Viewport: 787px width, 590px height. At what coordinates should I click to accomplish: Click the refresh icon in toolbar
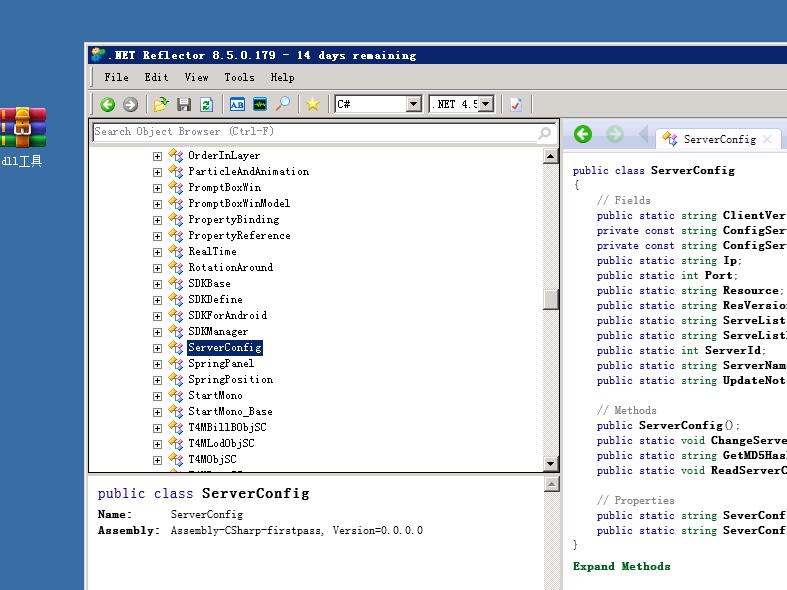pos(206,104)
